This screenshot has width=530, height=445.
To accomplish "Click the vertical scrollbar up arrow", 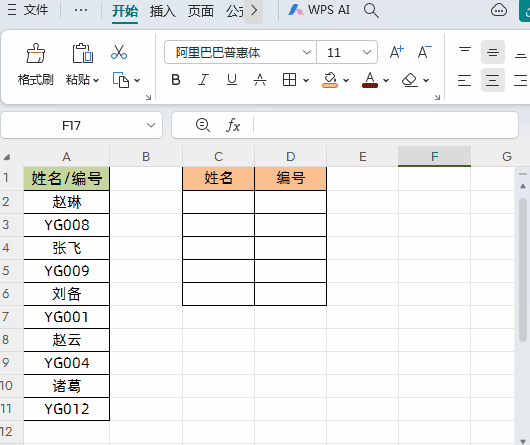I will 523,186.
